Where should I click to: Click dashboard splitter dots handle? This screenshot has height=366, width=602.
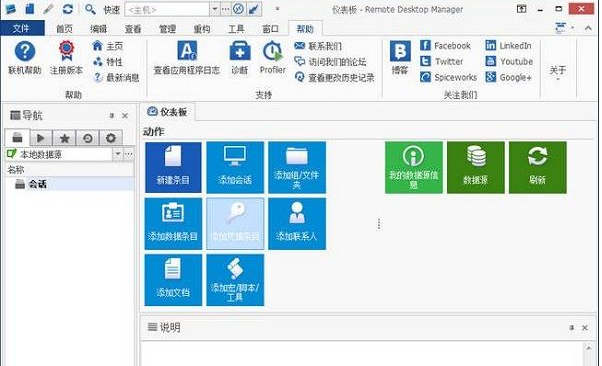point(379,224)
